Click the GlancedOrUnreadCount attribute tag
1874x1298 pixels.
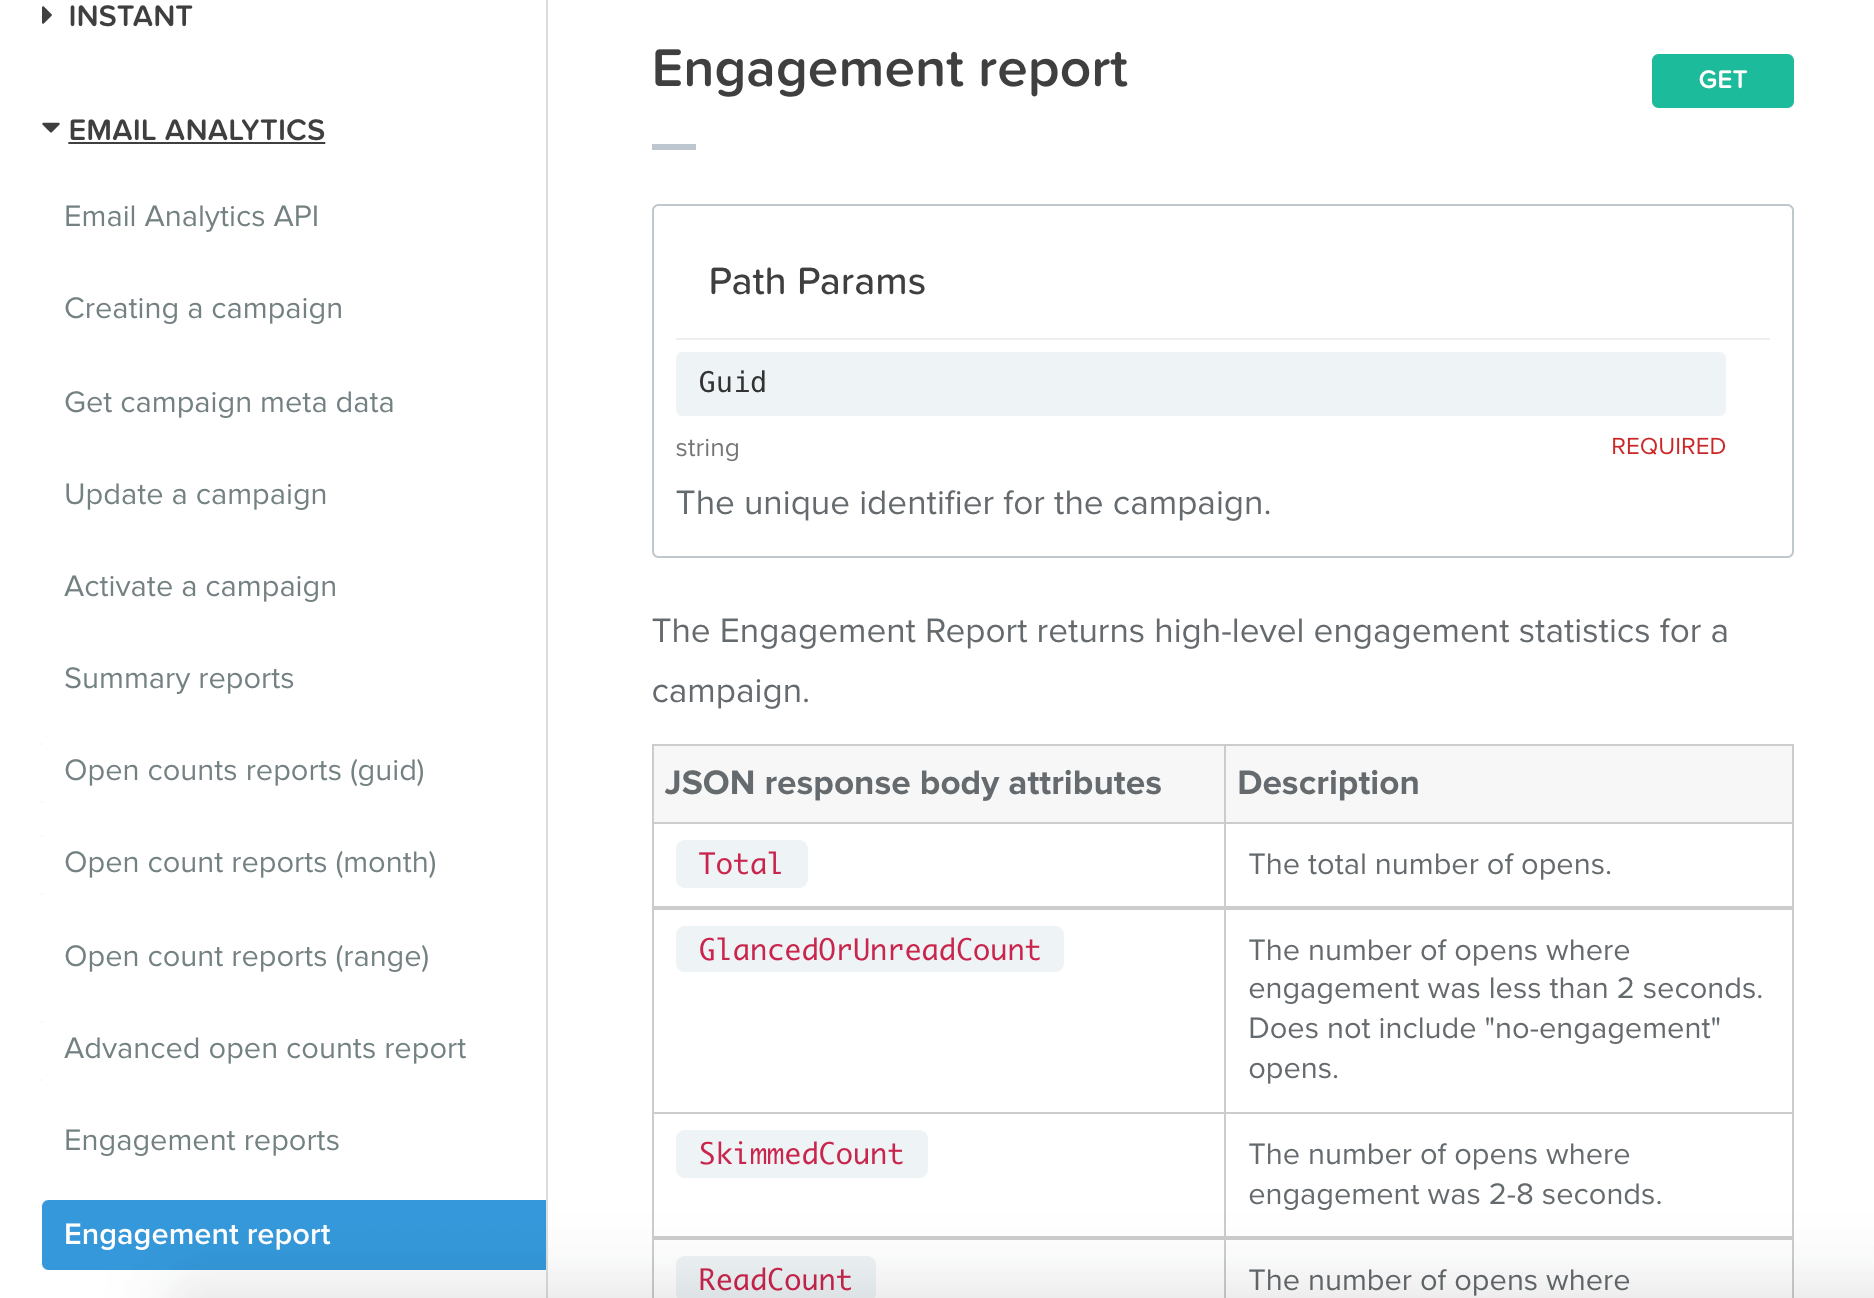pyautogui.click(x=869, y=950)
